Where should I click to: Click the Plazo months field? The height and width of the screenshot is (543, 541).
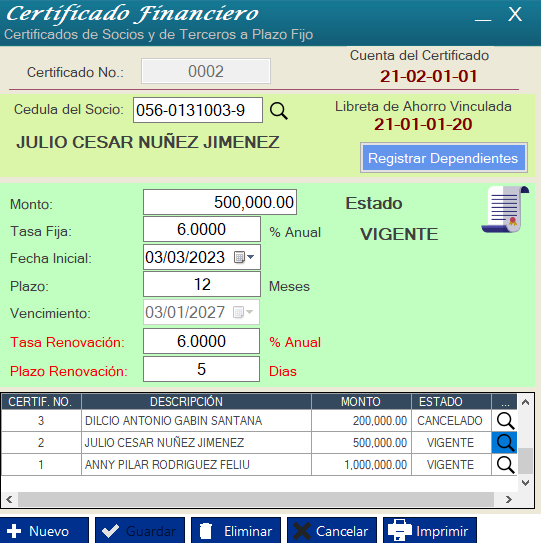click(x=202, y=284)
